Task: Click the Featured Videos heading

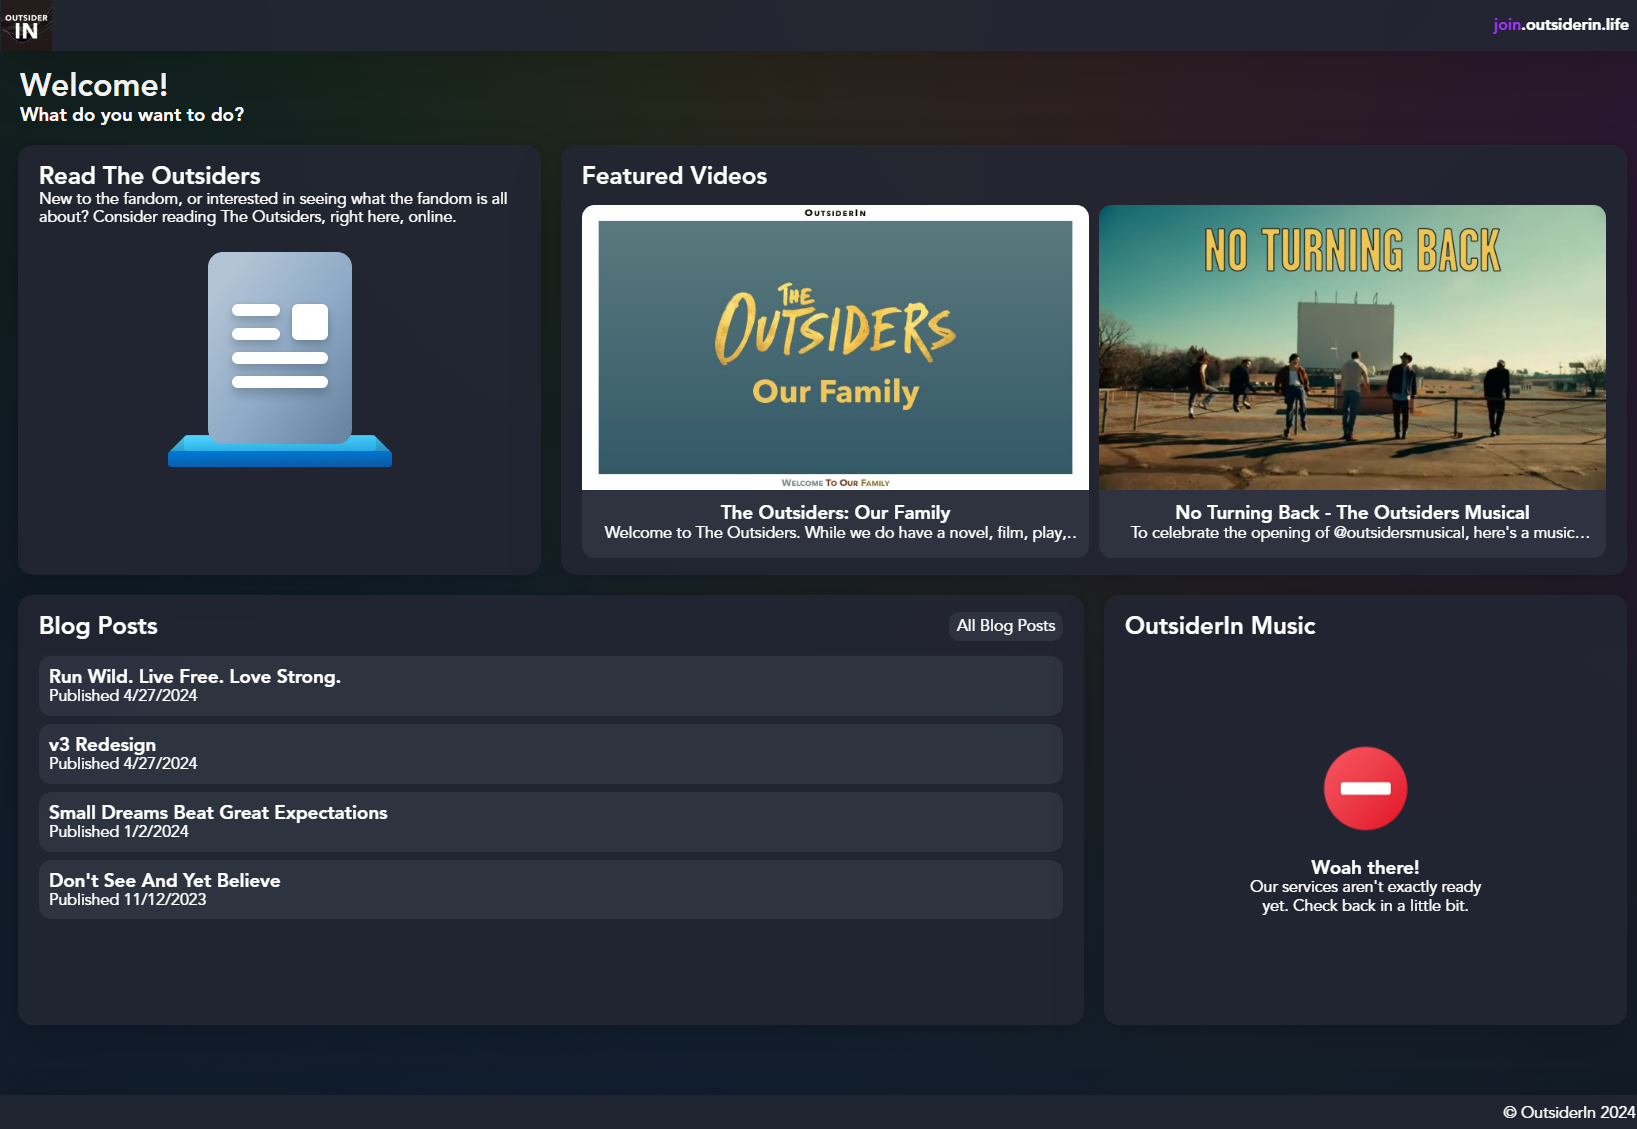Action: coord(674,175)
